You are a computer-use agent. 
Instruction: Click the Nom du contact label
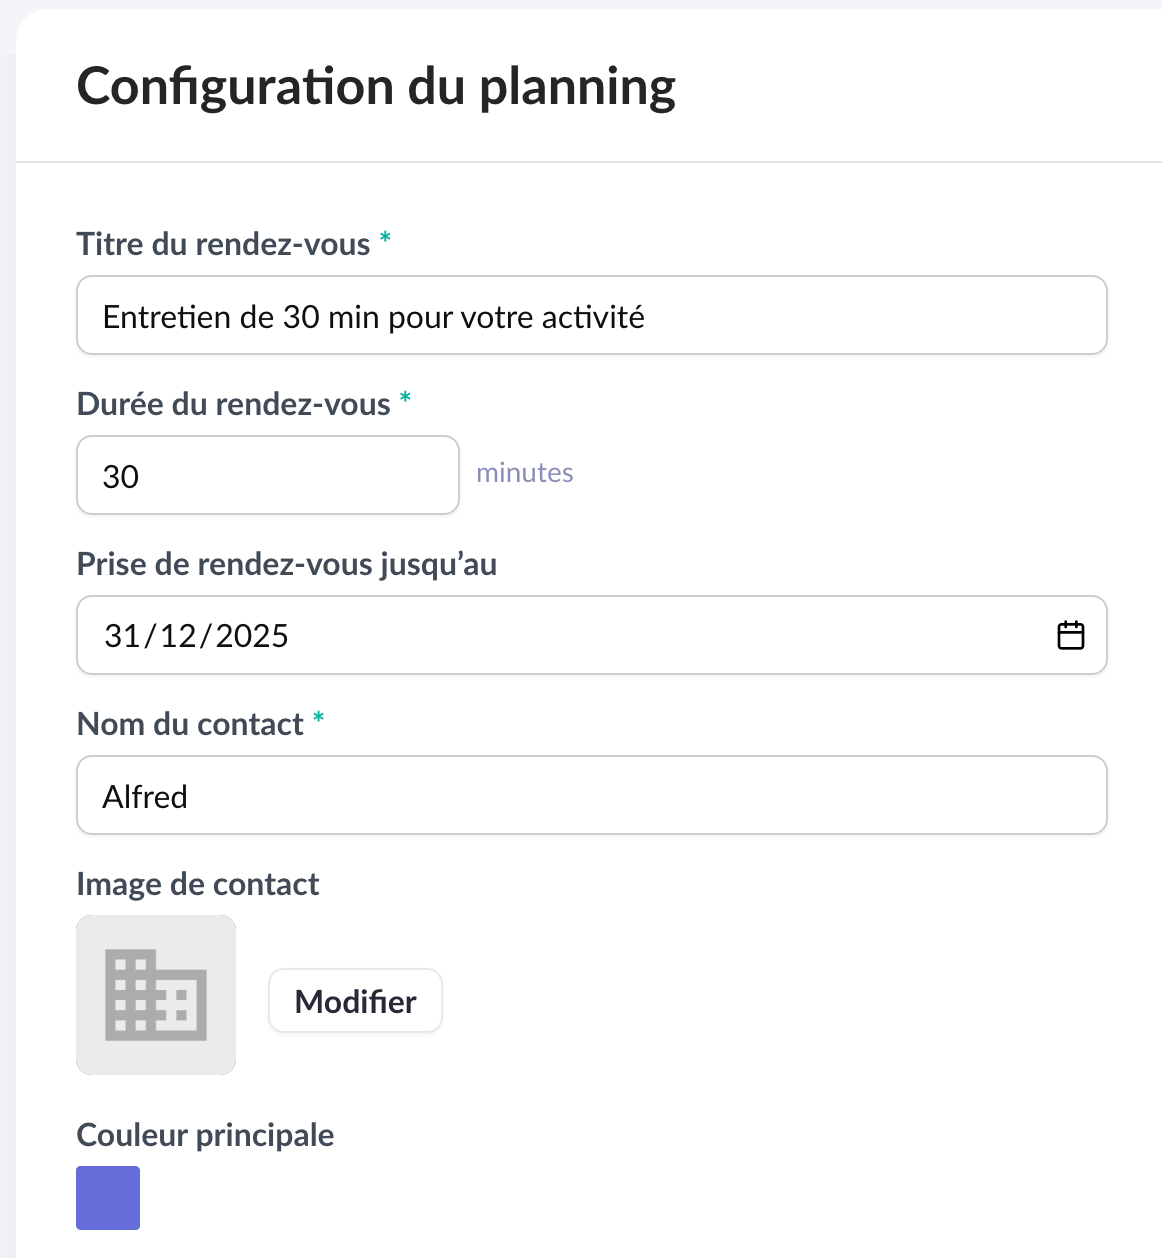tap(190, 724)
